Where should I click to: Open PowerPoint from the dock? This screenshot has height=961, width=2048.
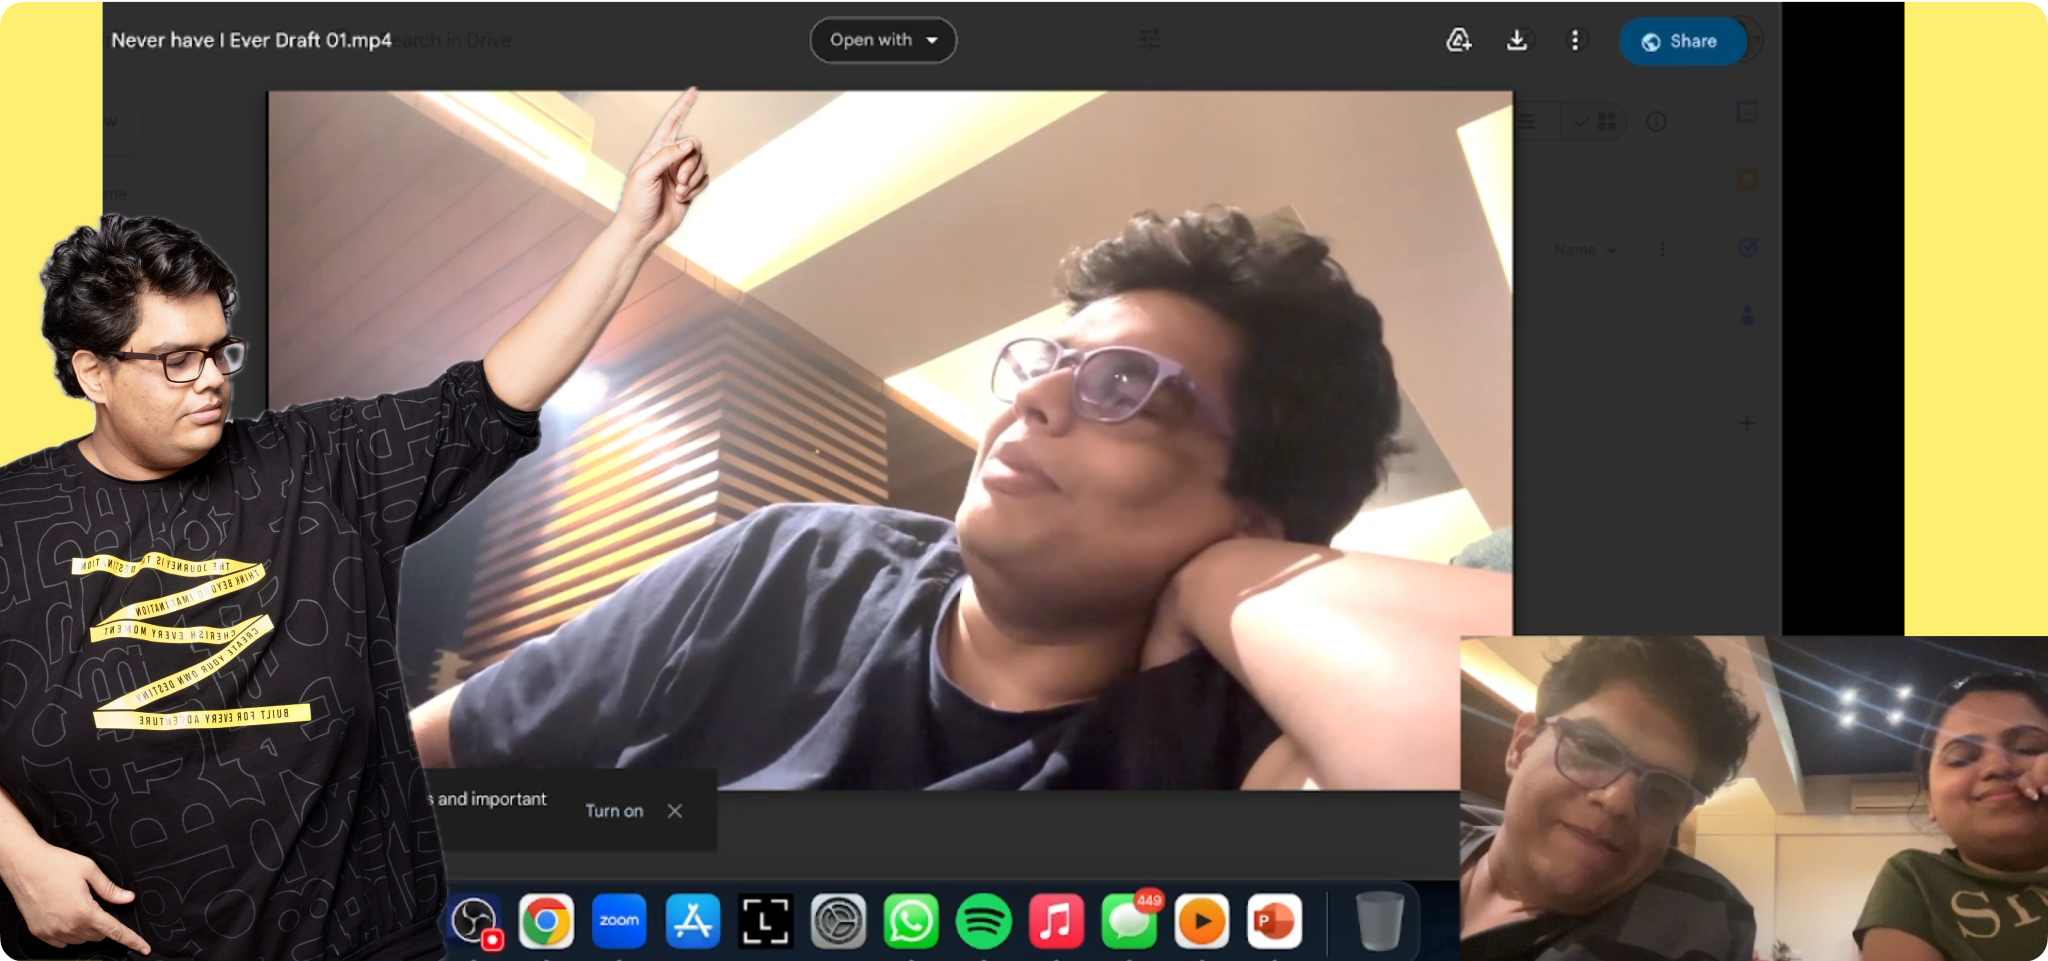[x=1275, y=920]
